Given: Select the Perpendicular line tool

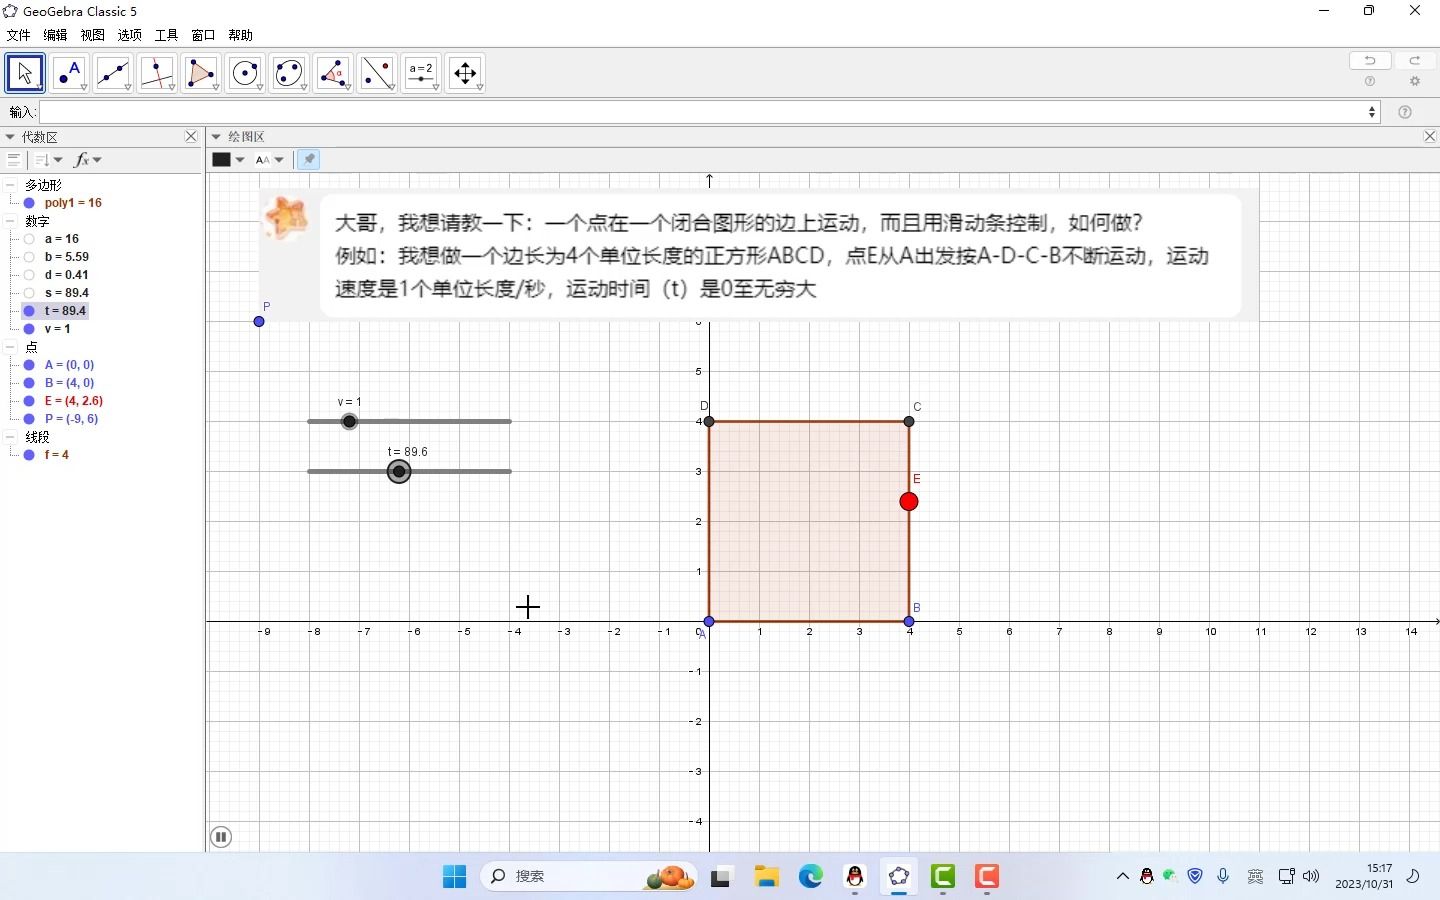Looking at the screenshot, I should [x=158, y=73].
